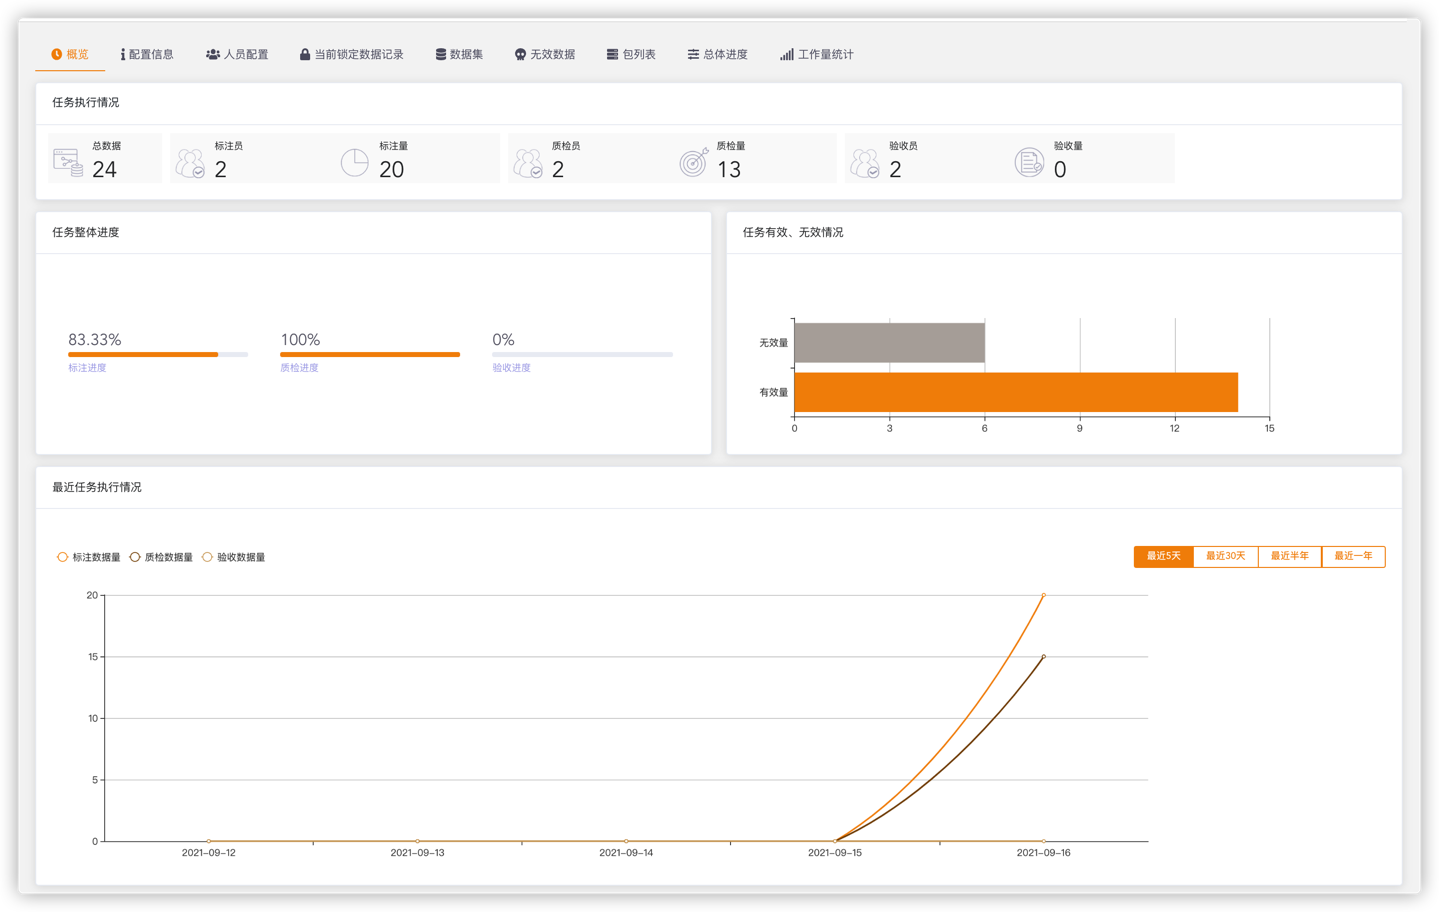Click the 验收进度 label
The height and width of the screenshot is (912, 1439).
[x=511, y=368]
